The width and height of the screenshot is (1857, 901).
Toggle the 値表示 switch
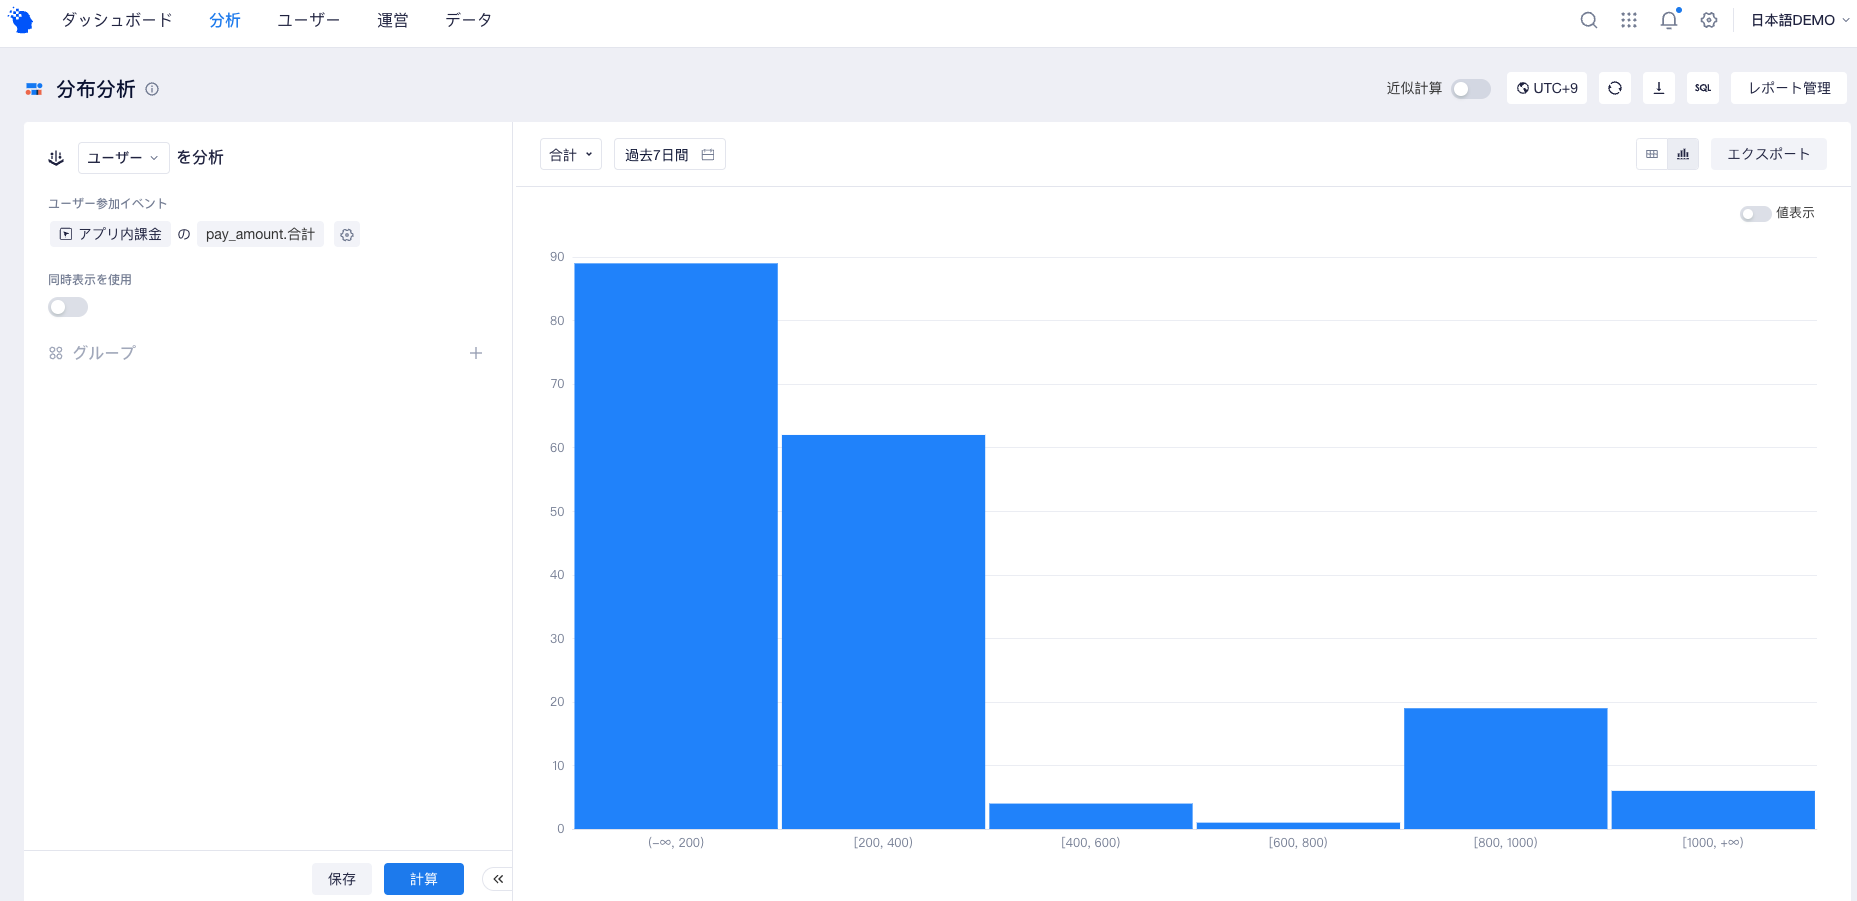coord(1755,214)
